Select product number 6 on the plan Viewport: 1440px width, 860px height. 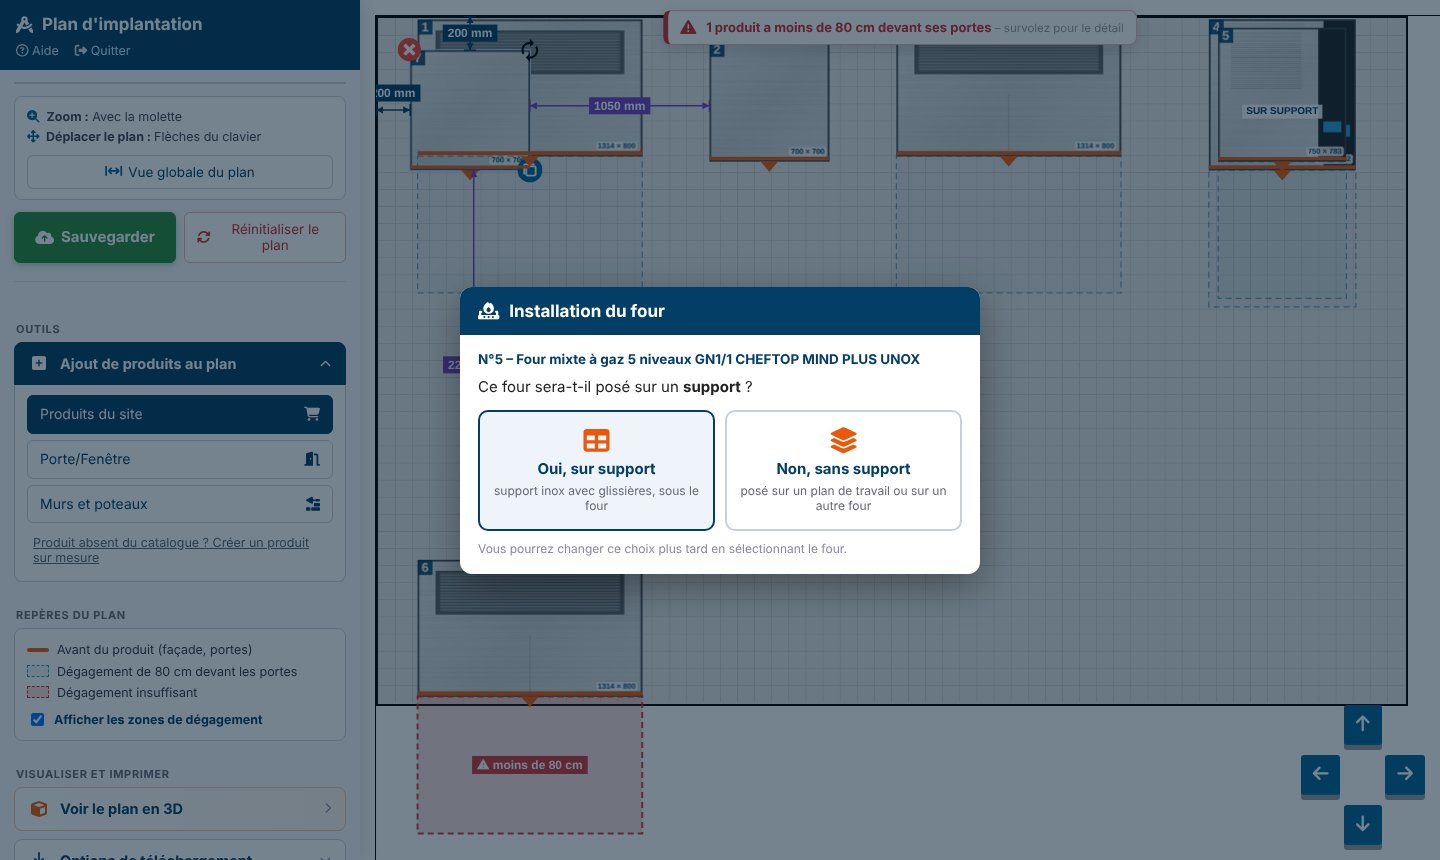click(x=530, y=627)
